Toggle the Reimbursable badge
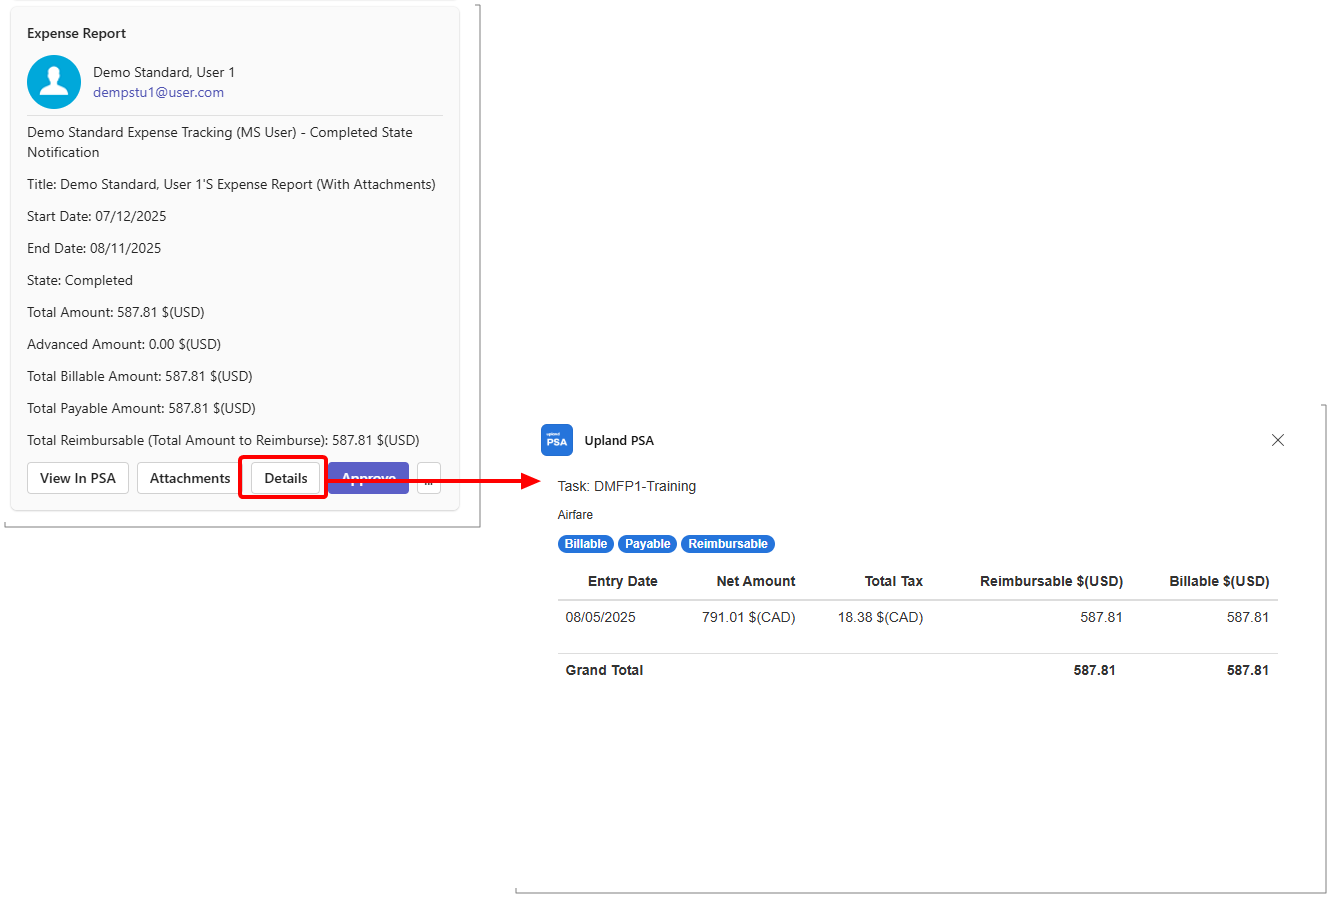The image size is (1338, 905). (x=727, y=543)
